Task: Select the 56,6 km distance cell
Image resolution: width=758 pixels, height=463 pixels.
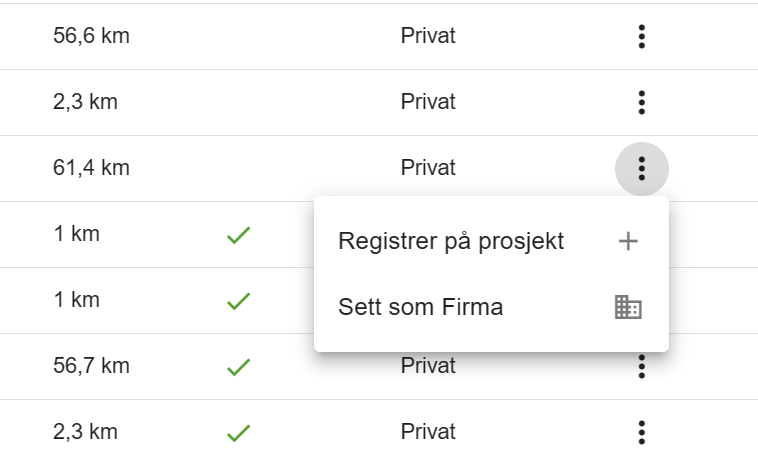Action: (91, 36)
